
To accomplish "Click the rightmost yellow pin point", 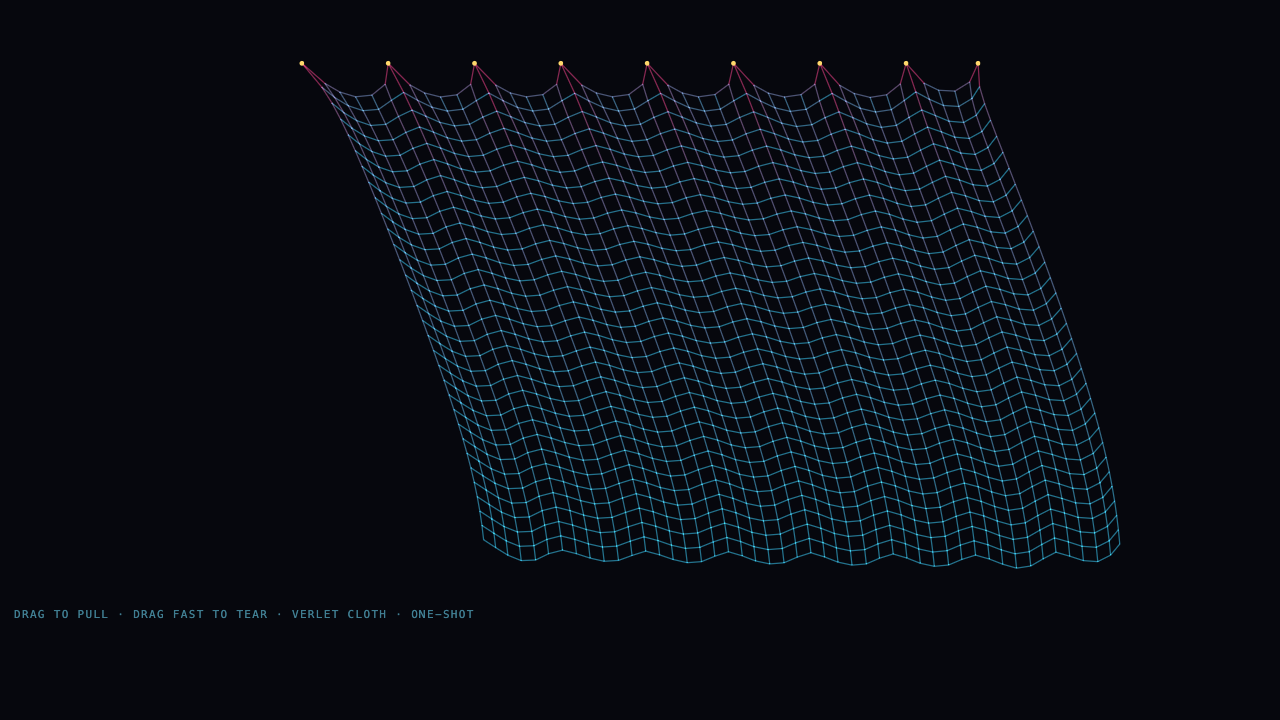I will [x=978, y=63].
